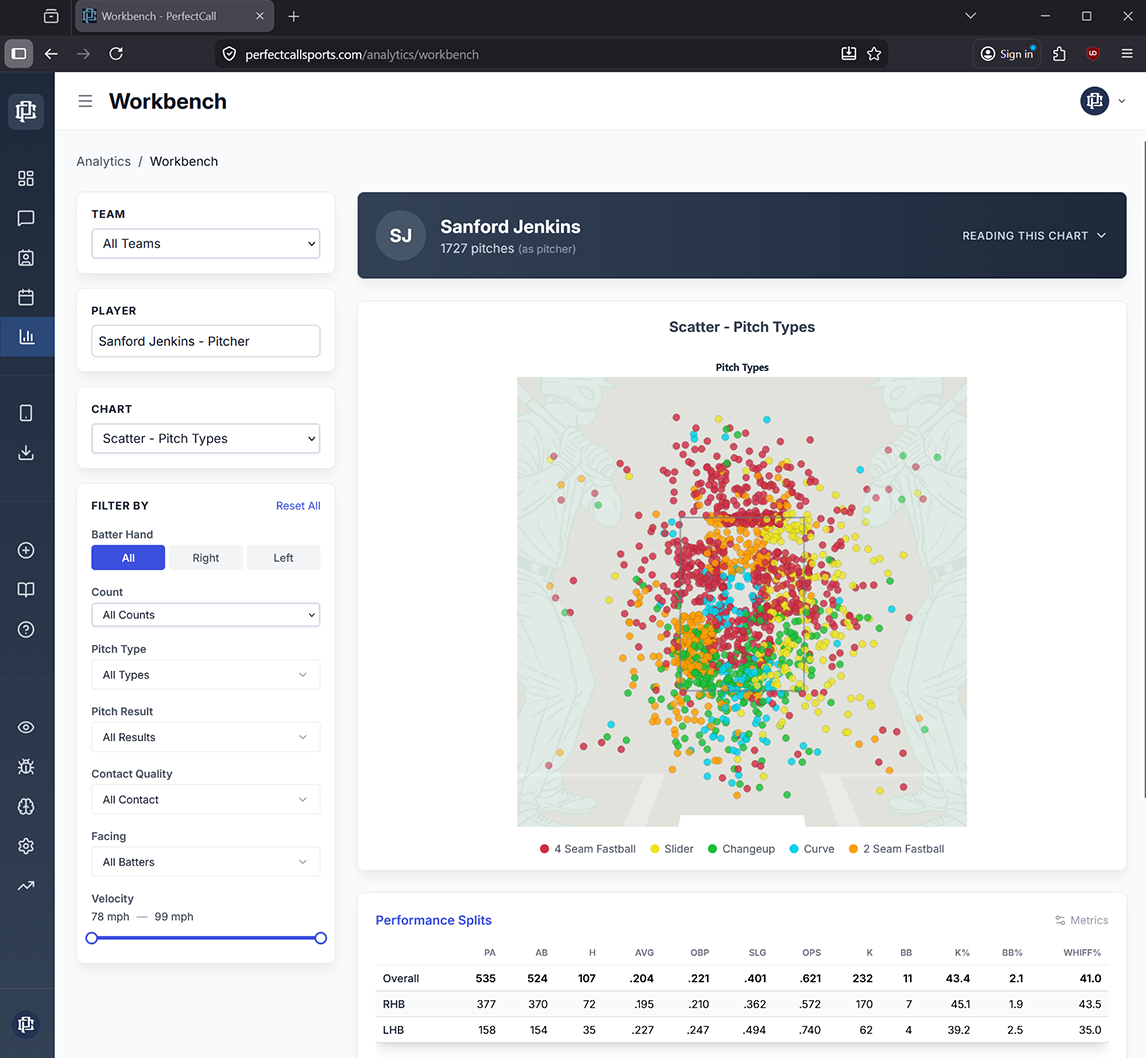This screenshot has height=1058, width=1146.
Task: Open the dashboard grid icon in sidebar
Action: click(x=26, y=178)
